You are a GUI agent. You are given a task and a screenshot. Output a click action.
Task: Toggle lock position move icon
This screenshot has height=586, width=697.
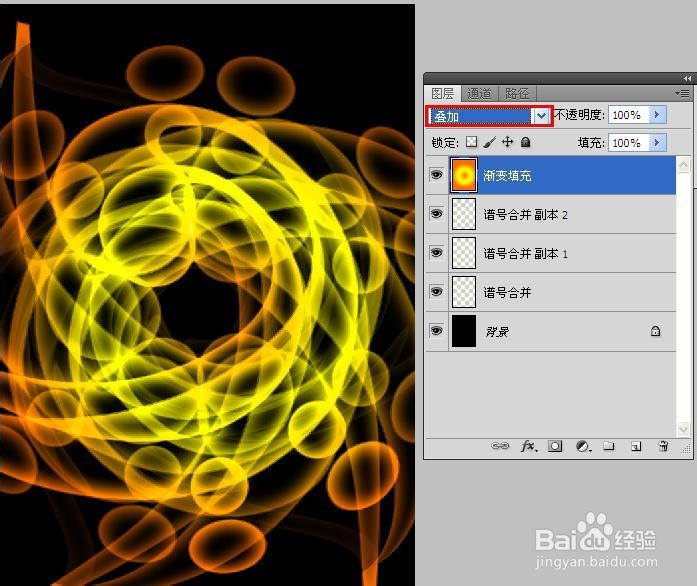click(508, 142)
